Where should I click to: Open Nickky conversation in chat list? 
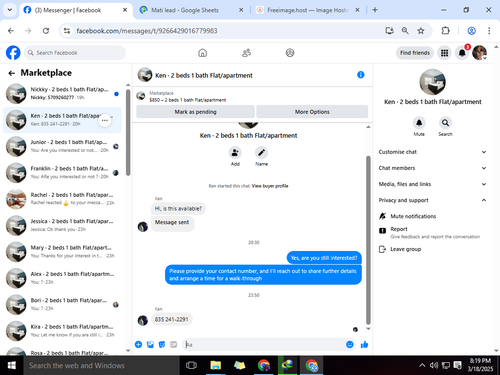tap(62, 94)
